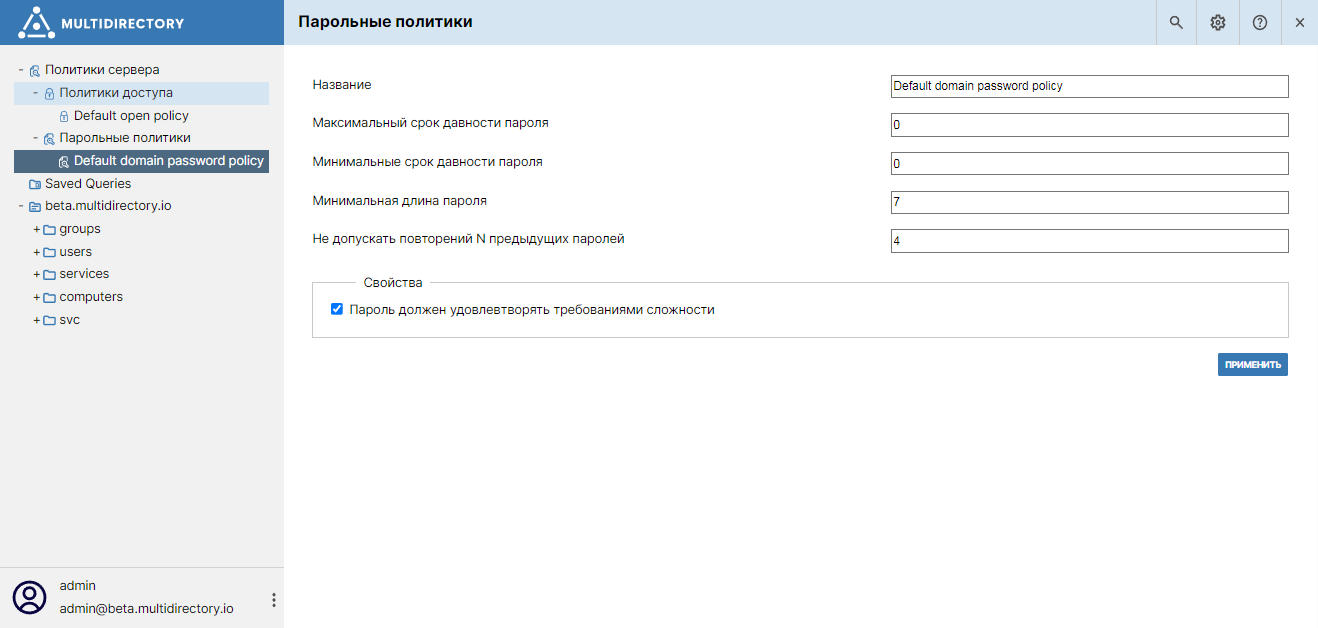
Task: Click the Saved Queries folder icon
Action: (x=35, y=184)
